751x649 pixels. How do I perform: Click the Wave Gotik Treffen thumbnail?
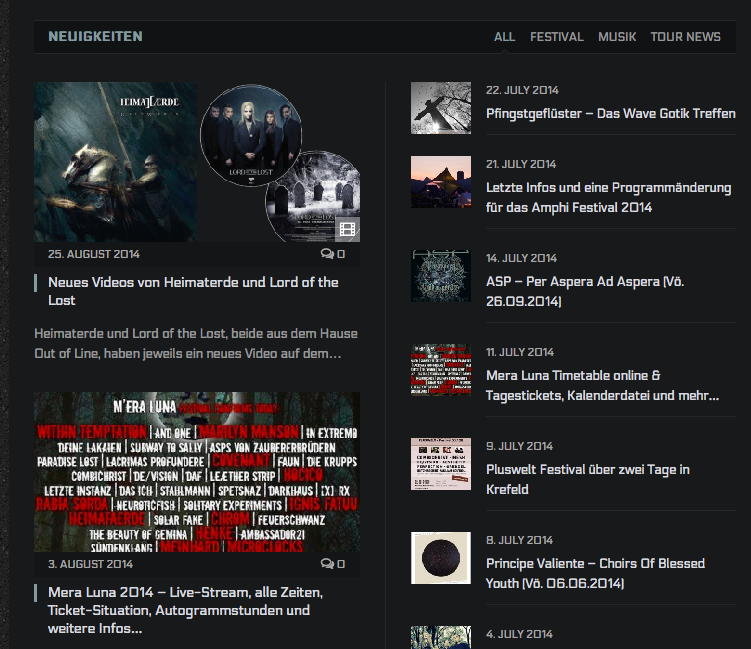[x=441, y=108]
